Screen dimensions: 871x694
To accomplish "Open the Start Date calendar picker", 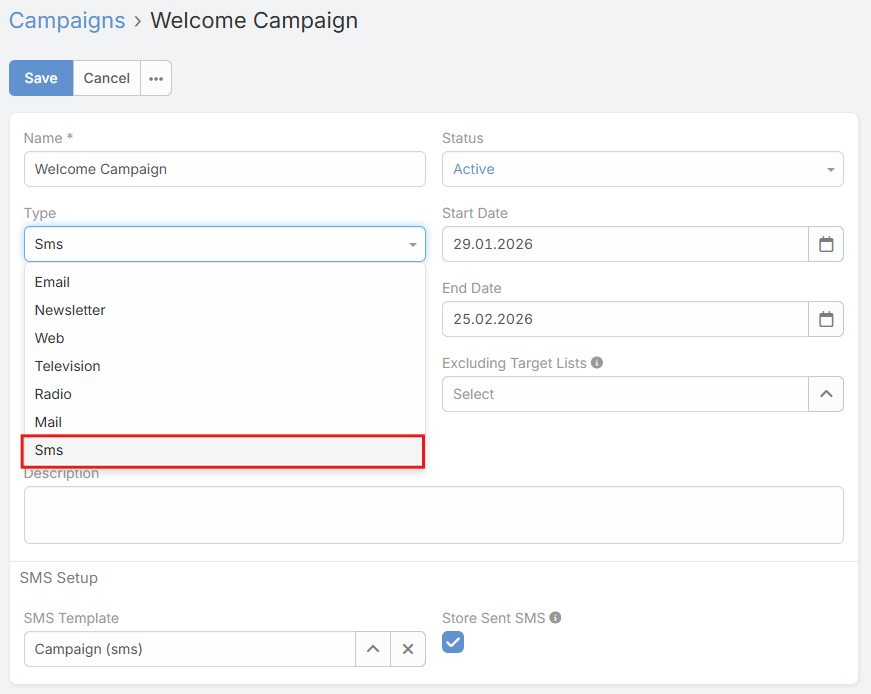I will click(x=825, y=244).
